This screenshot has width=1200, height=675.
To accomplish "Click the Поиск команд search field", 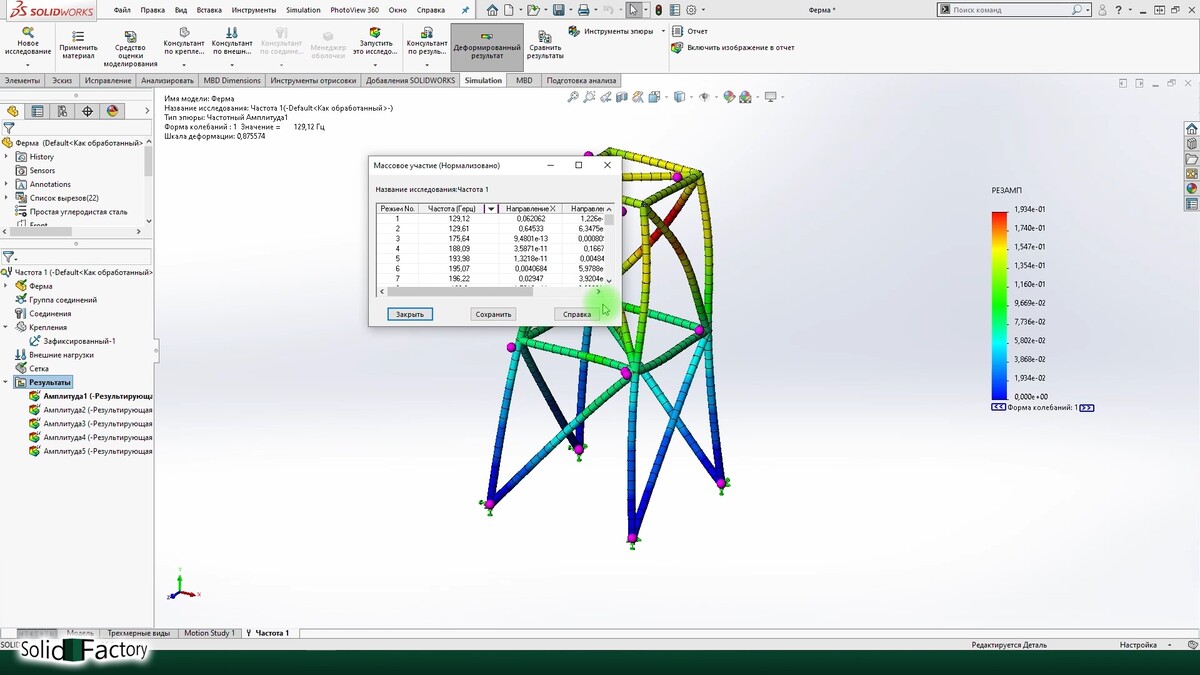I will (x=1010, y=10).
